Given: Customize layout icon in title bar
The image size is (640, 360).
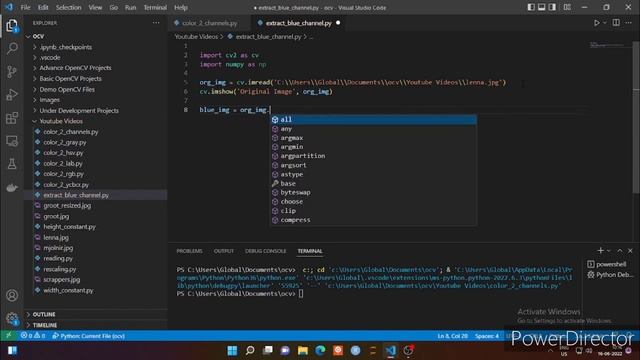Looking at the screenshot, I should tap(567, 7).
